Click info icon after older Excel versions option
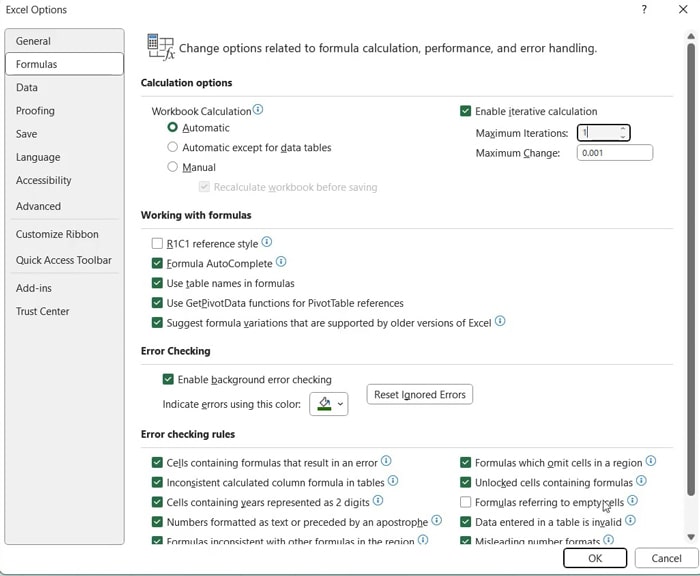Screen dimensions: 700x576 click(500, 322)
